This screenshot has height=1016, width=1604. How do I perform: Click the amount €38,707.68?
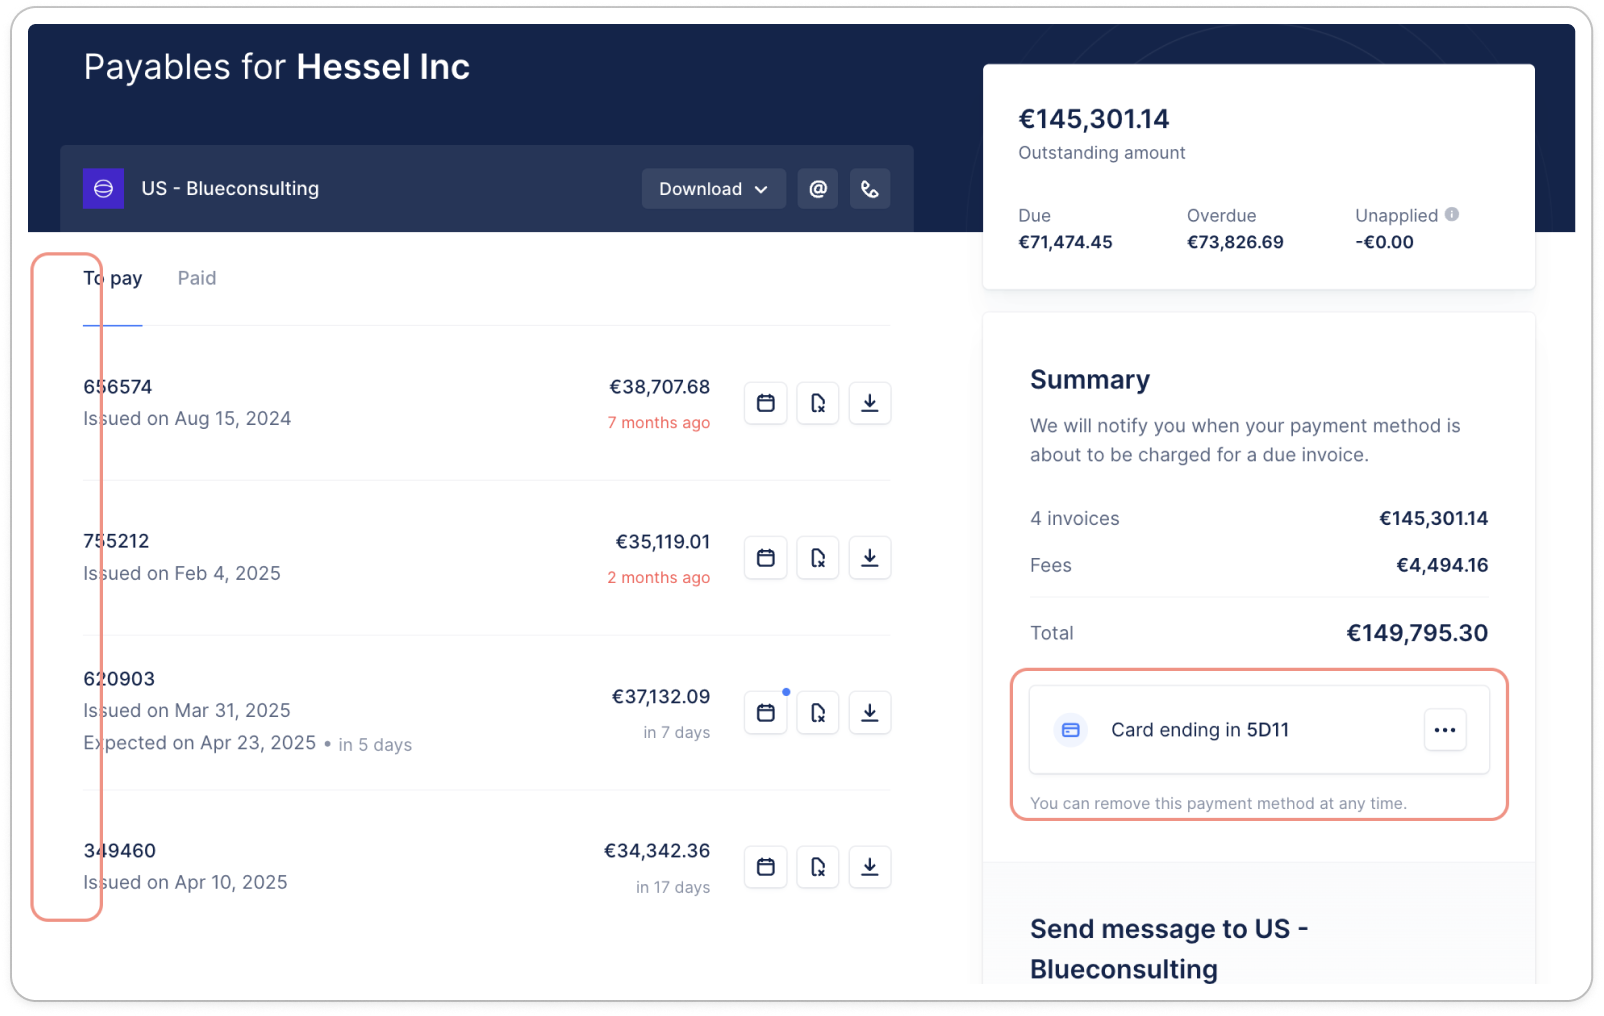point(660,387)
